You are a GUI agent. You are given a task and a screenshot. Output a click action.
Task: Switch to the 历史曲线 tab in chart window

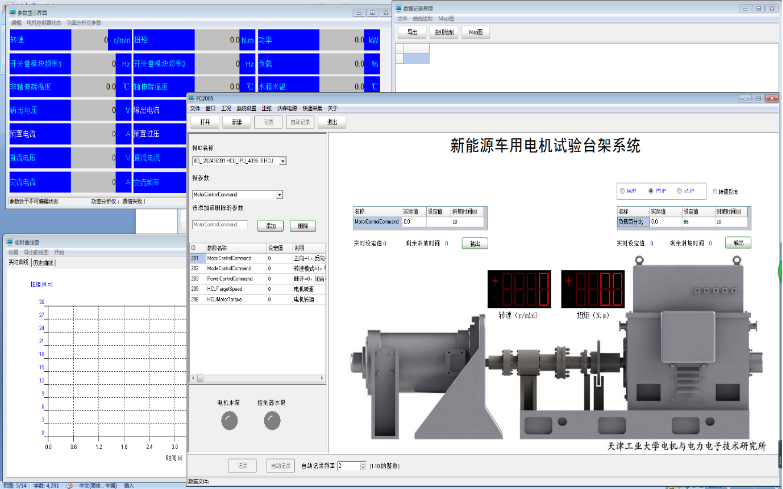tap(43, 262)
